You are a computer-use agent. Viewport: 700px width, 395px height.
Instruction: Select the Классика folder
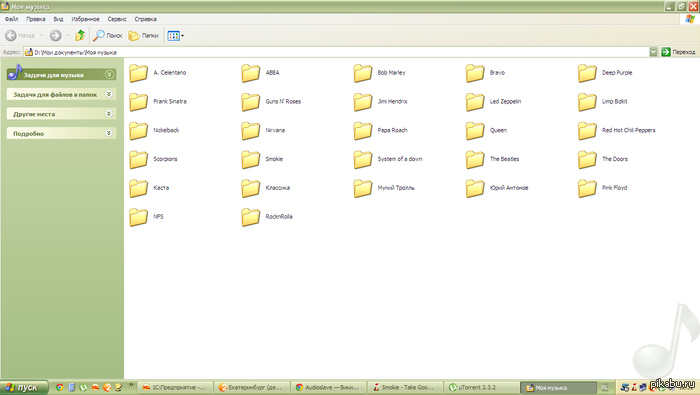265,188
